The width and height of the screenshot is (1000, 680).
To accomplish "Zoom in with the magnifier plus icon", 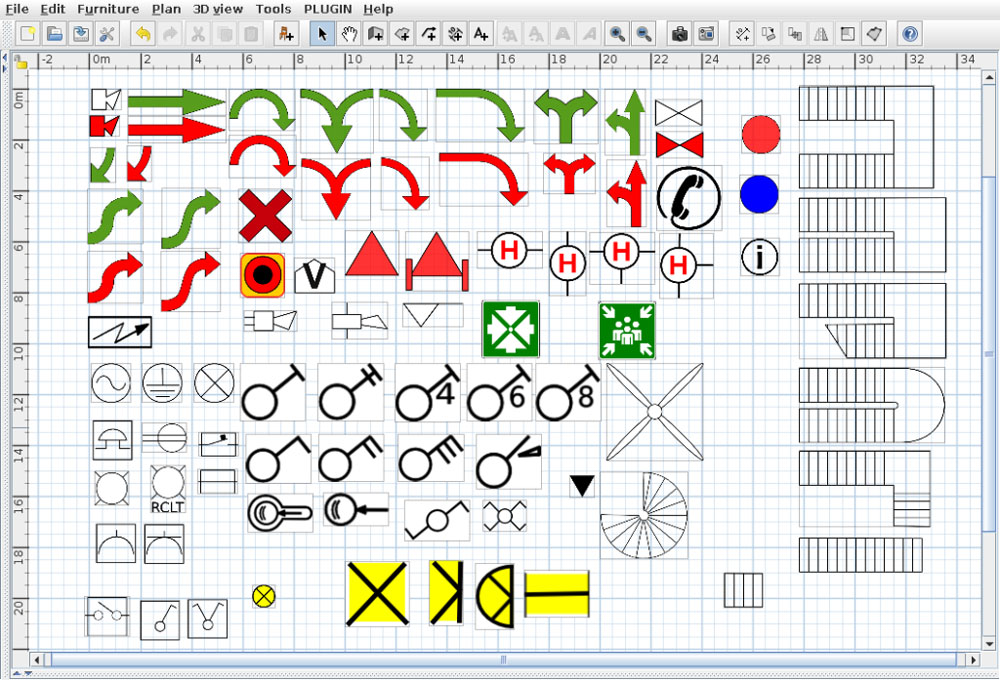I will [x=618, y=34].
